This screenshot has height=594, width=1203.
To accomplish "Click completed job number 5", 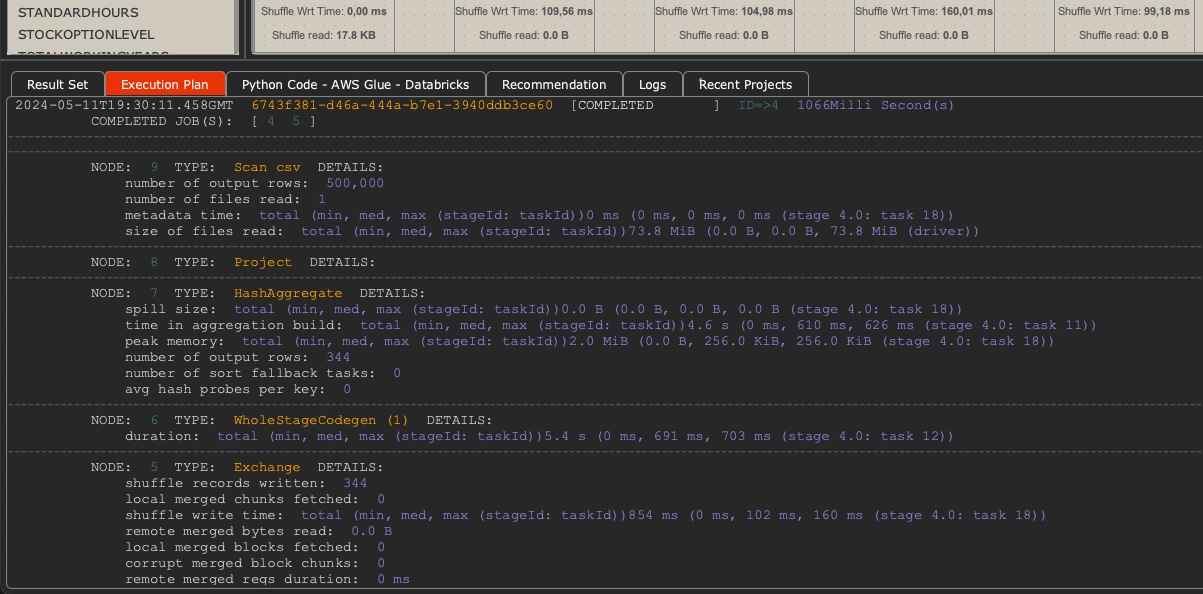I will (296, 121).
